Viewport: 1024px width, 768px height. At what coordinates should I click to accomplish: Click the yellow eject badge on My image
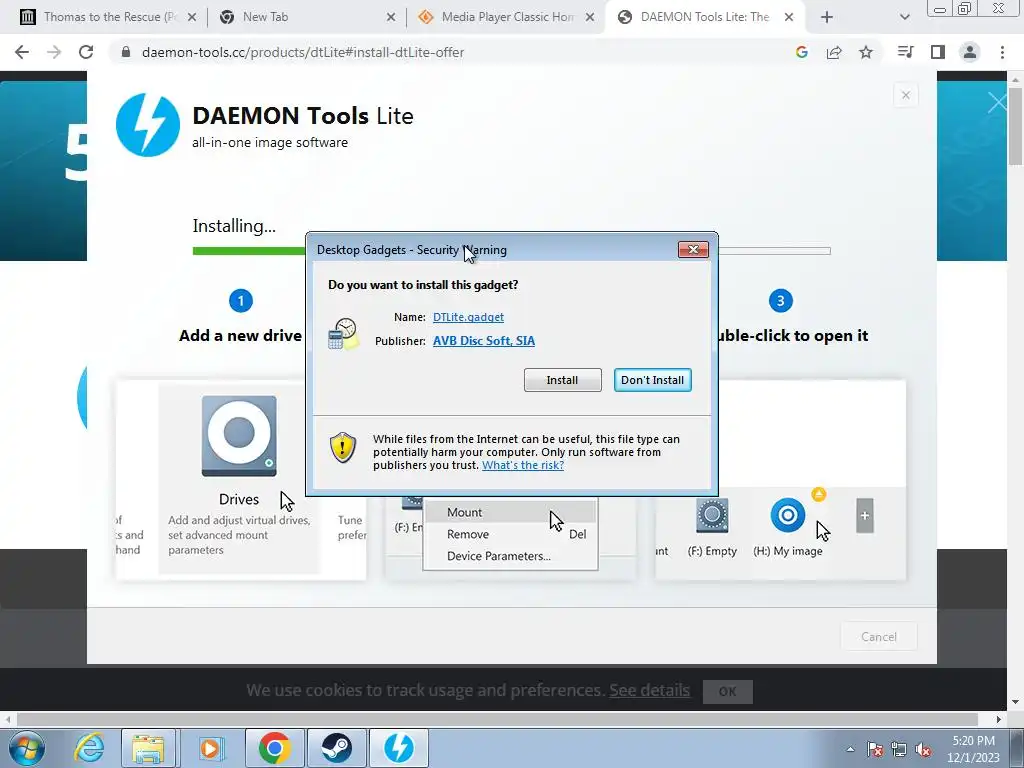click(818, 494)
